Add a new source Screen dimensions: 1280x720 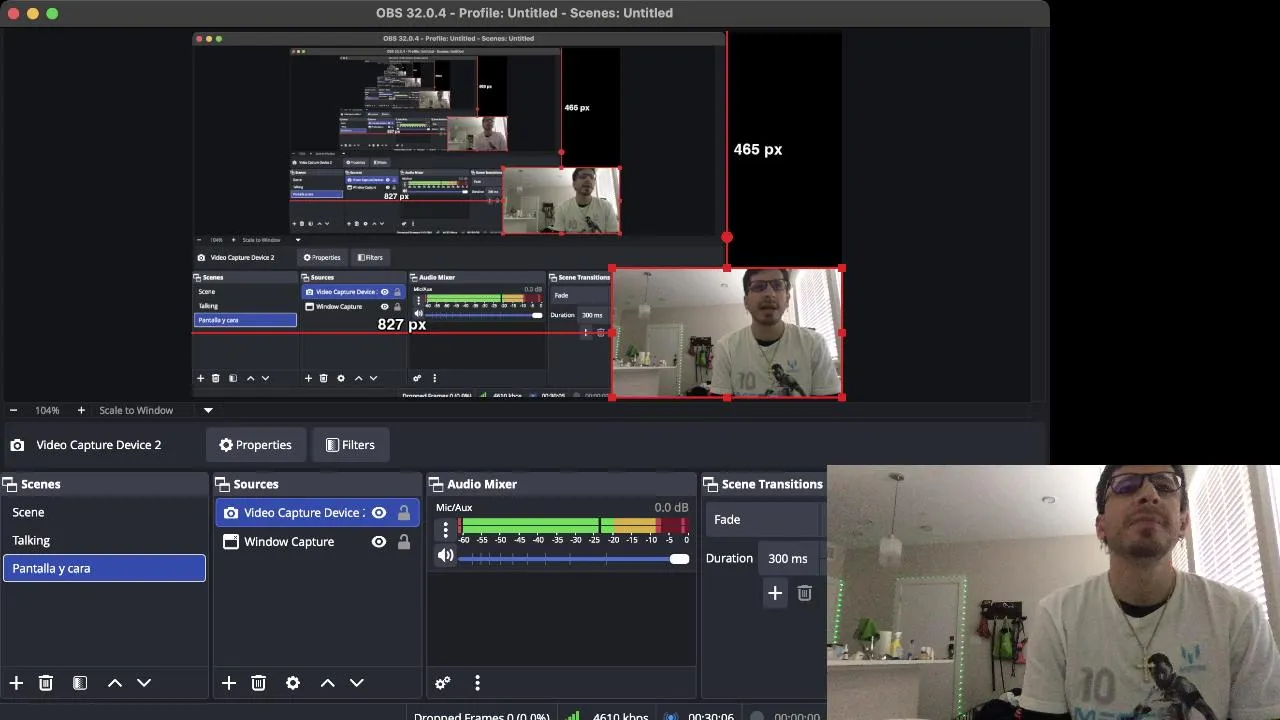pos(229,683)
